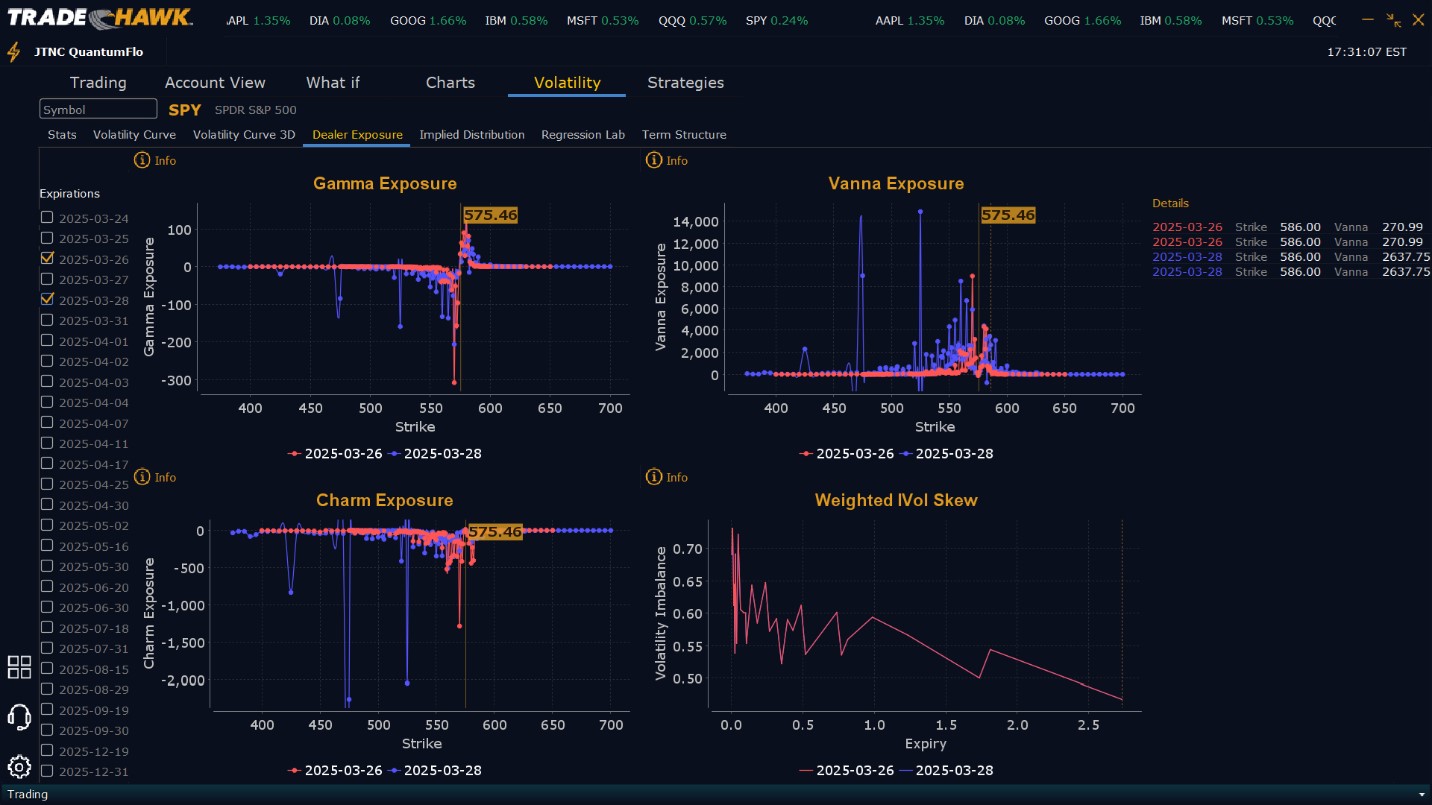1432x805 pixels.
Task: Open the headset support icon
Action: click(x=19, y=717)
